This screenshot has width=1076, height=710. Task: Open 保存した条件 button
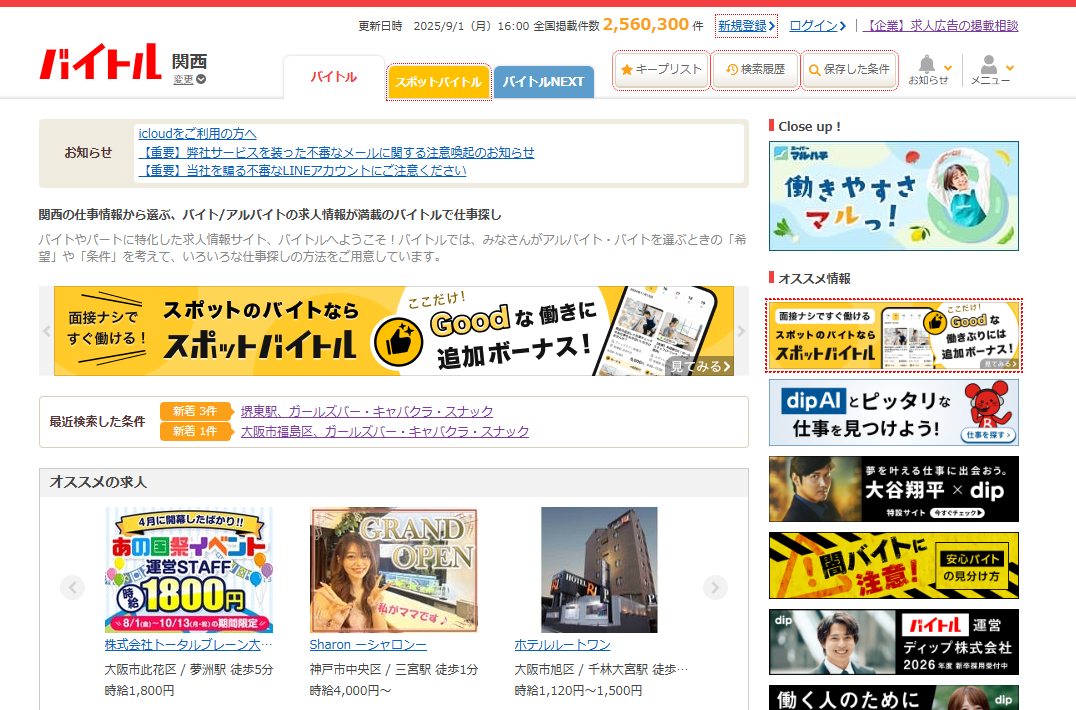point(850,69)
